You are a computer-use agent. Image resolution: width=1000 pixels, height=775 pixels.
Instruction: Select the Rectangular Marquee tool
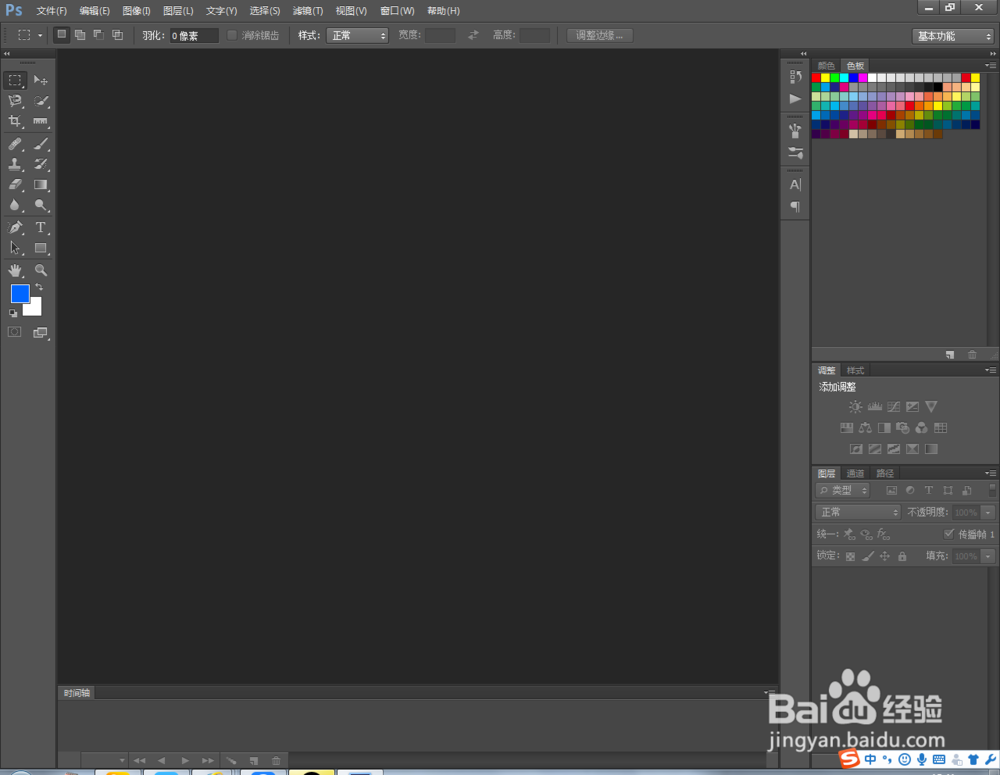pyautogui.click(x=15, y=80)
